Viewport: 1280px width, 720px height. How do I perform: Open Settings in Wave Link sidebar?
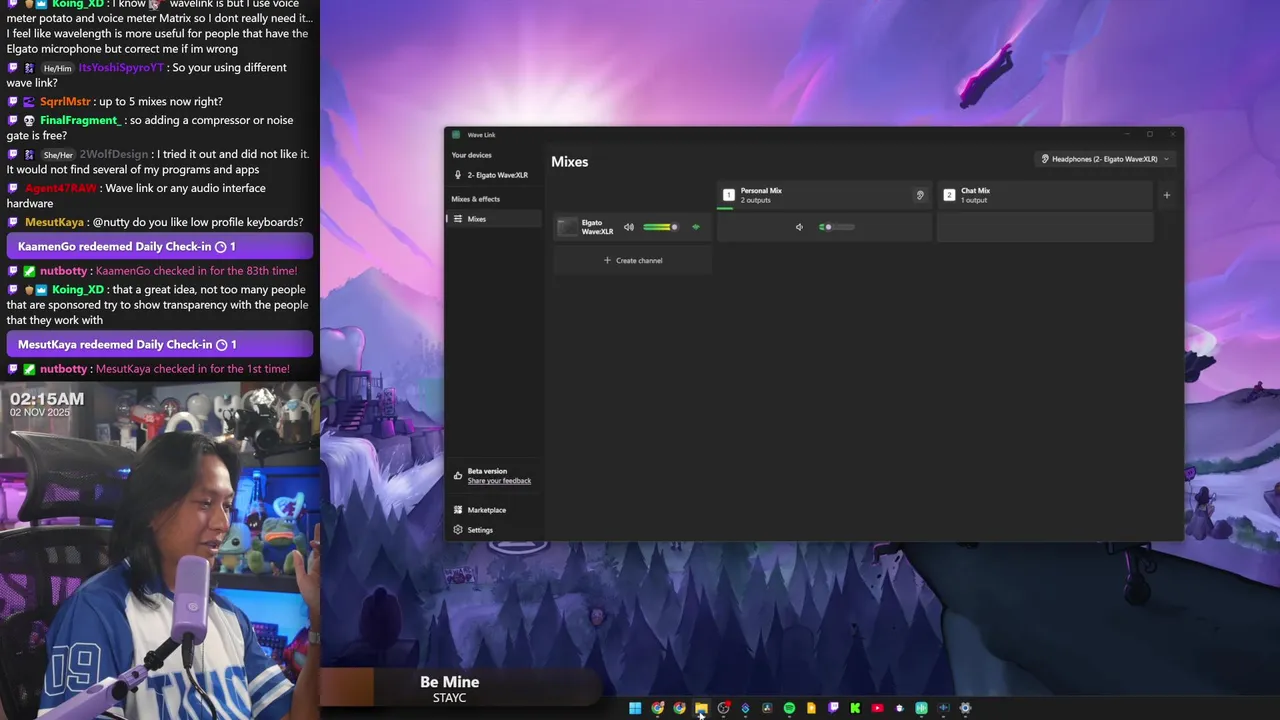pos(480,530)
